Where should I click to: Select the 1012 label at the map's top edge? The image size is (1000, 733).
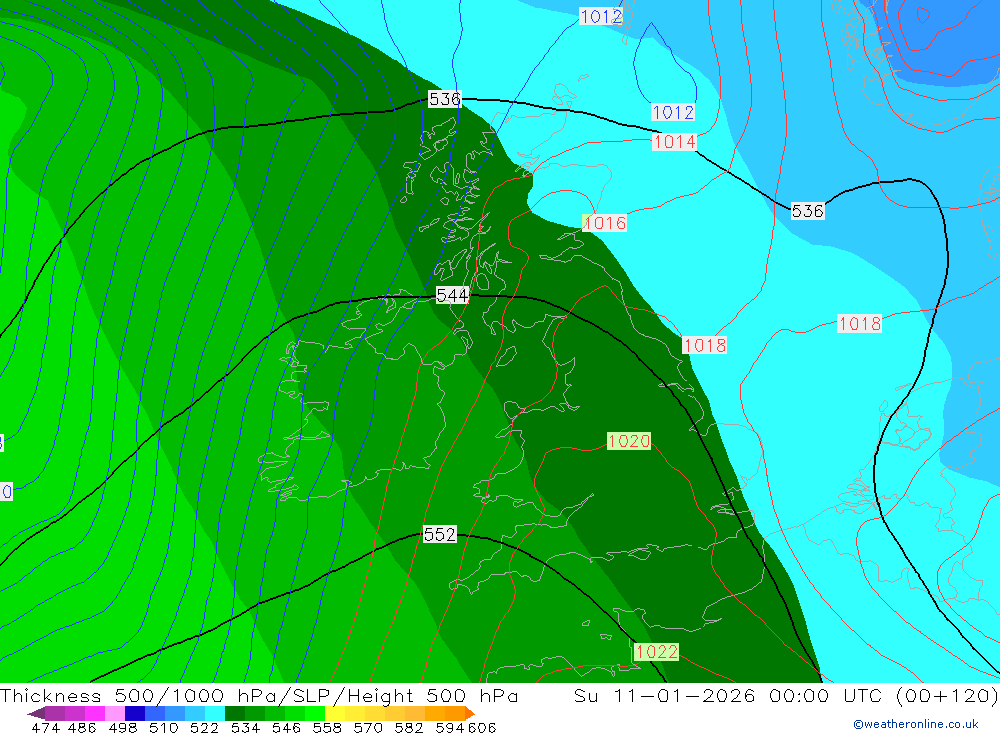tap(601, 16)
